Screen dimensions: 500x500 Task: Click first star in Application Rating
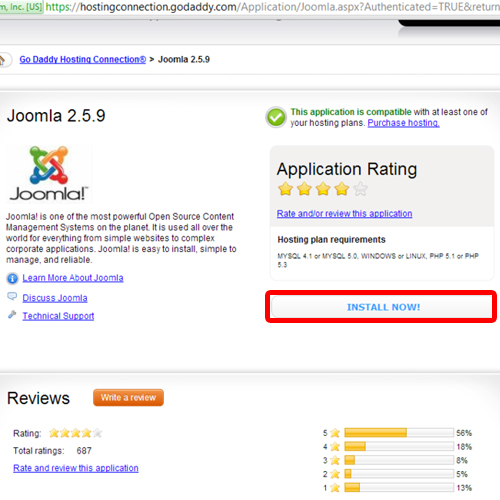[285, 189]
